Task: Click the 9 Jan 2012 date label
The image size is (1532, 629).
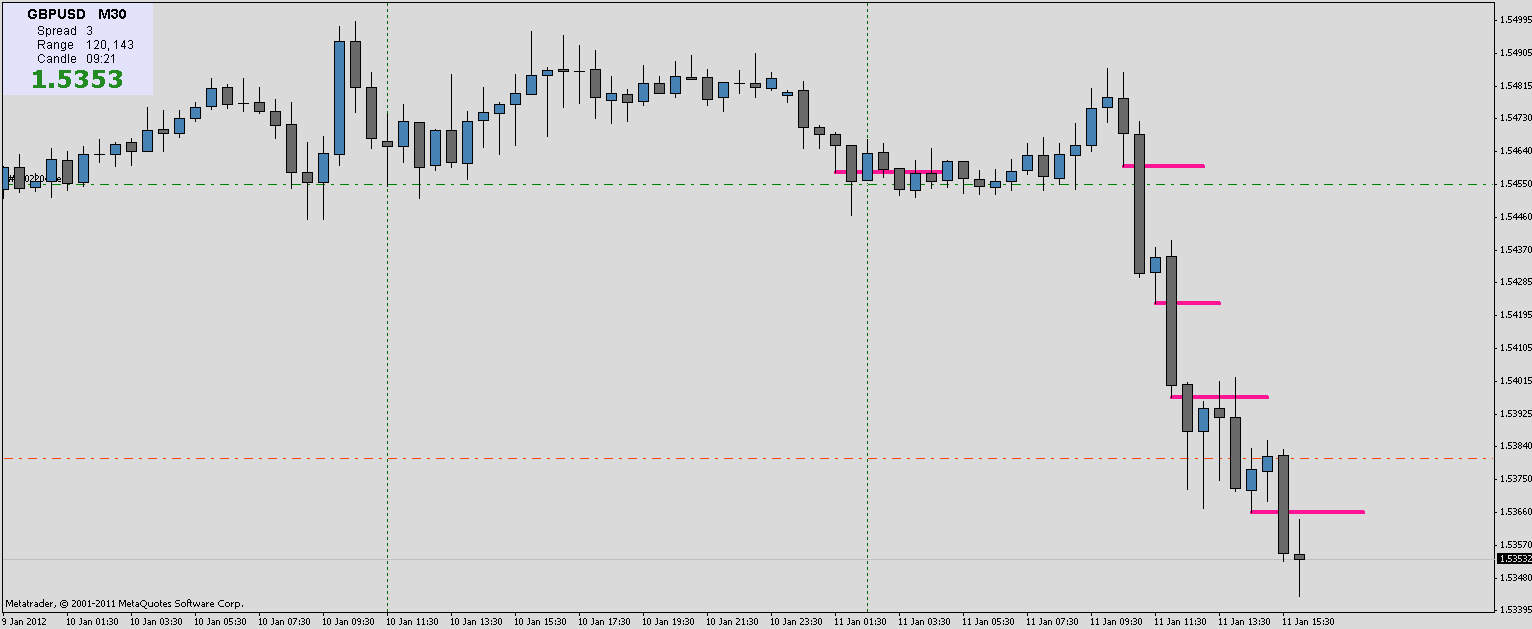Action: [24, 622]
